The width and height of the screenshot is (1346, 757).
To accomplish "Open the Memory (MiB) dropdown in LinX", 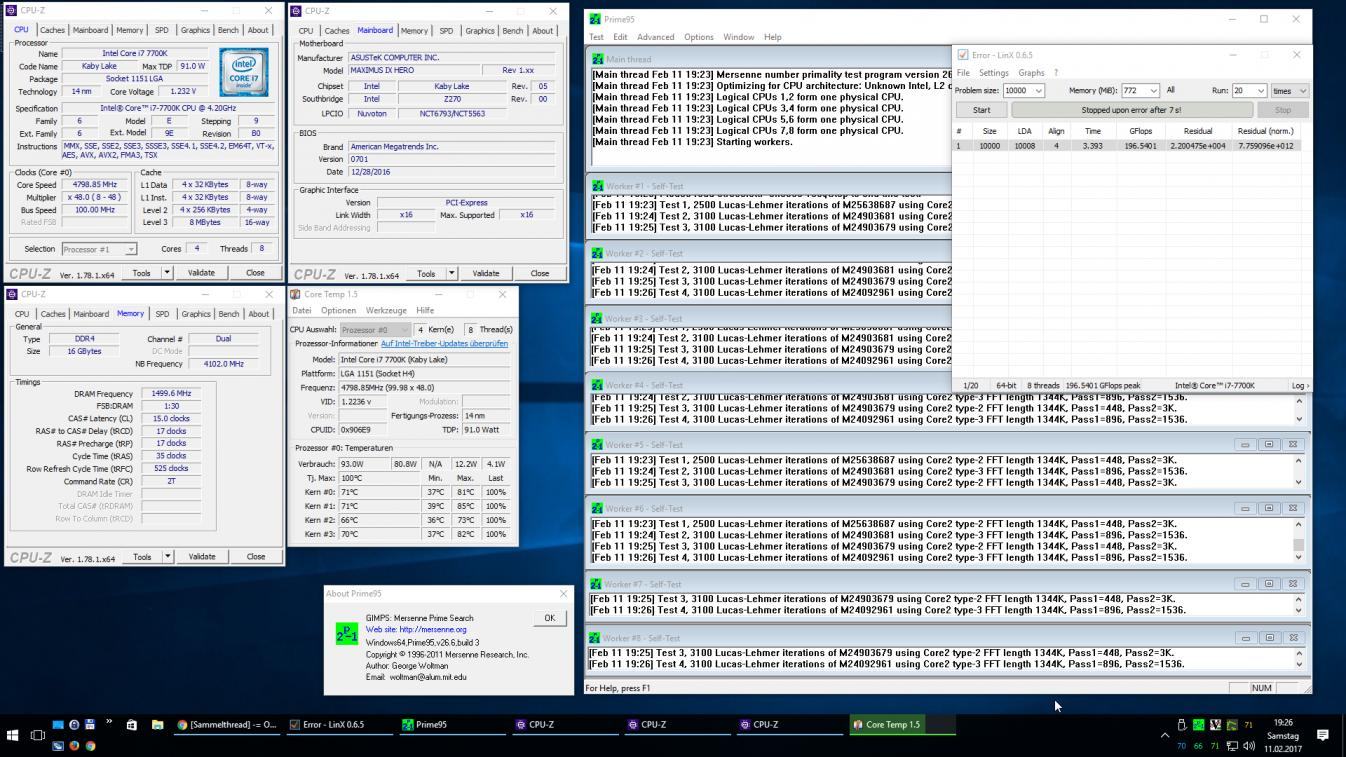I will pyautogui.click(x=1153, y=90).
